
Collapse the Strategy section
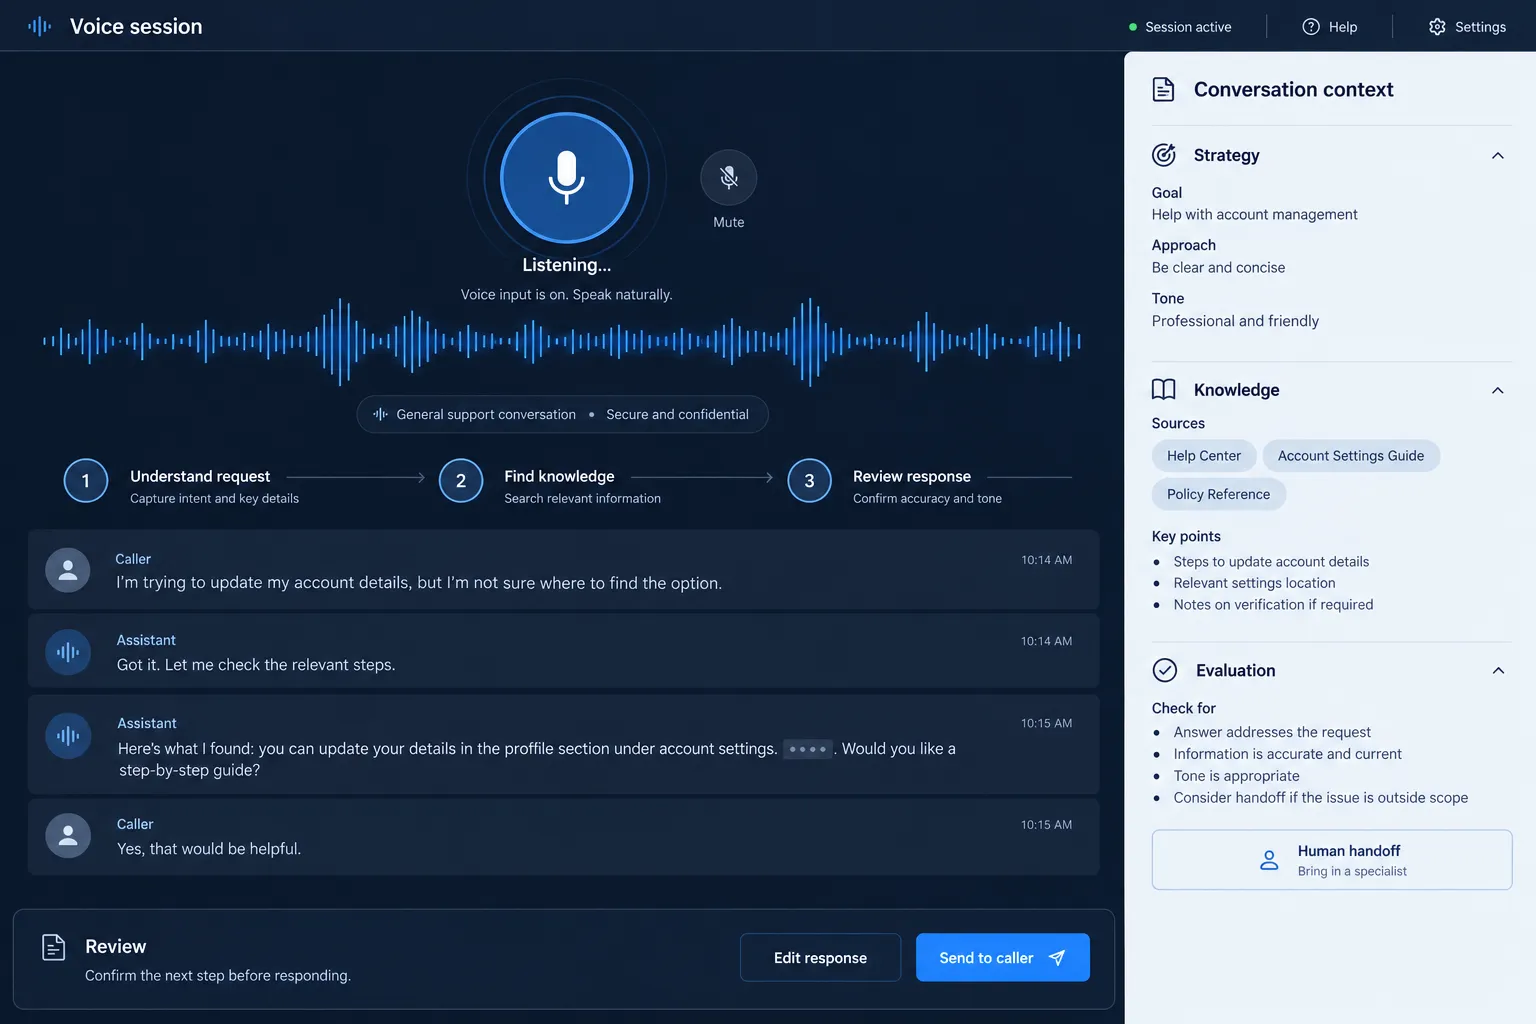pos(1498,155)
